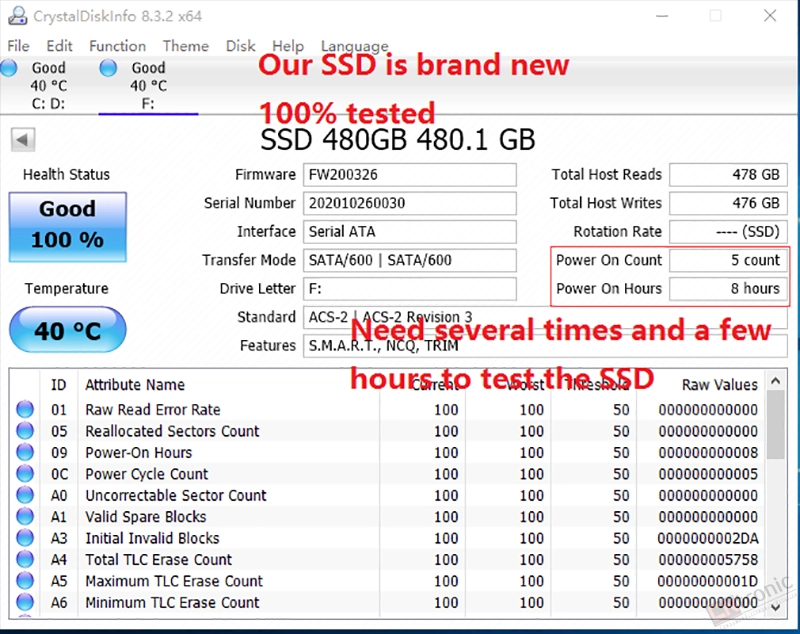Select the Valid Spare Blocks attribute name

pyautogui.click(x=145, y=517)
